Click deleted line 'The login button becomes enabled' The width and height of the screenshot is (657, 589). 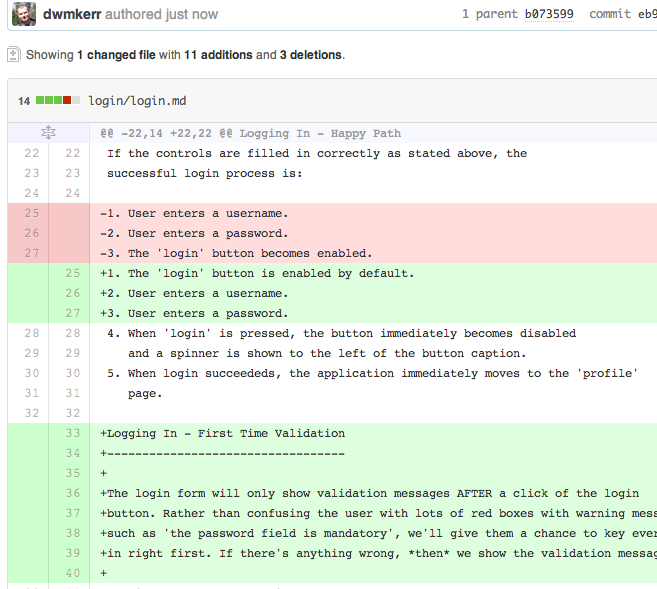click(236, 253)
